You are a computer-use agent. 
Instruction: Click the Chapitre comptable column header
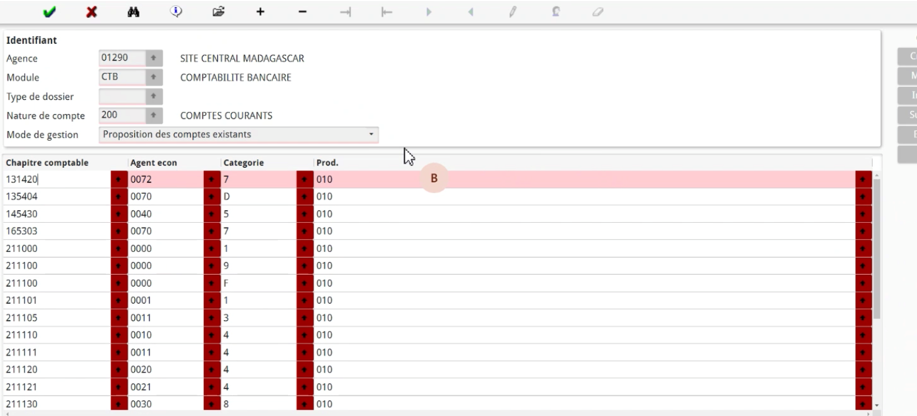click(48, 162)
